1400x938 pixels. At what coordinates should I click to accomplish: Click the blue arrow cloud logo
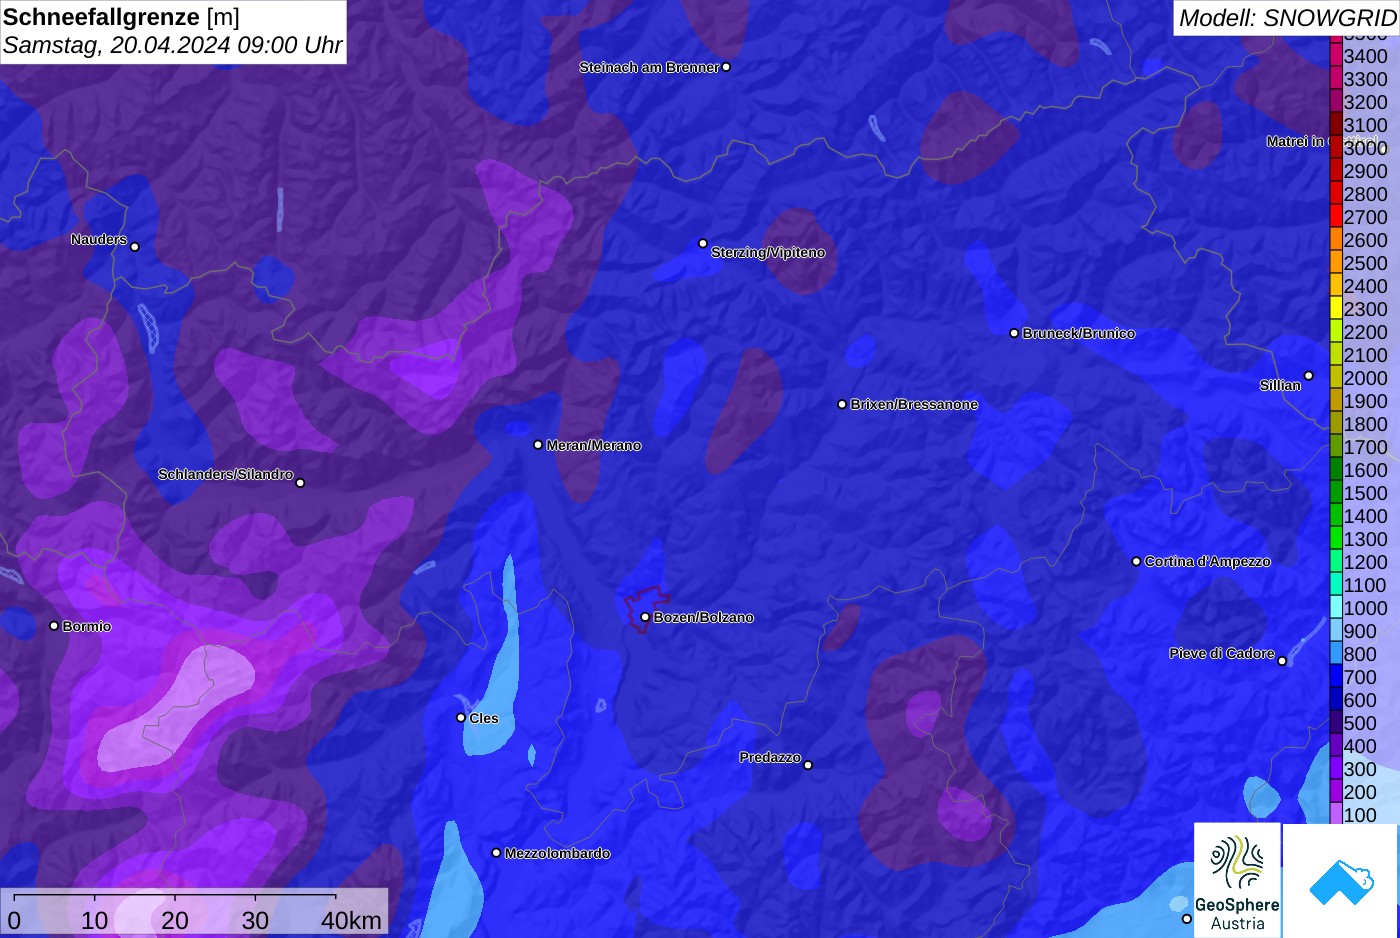pyautogui.click(x=1340, y=881)
